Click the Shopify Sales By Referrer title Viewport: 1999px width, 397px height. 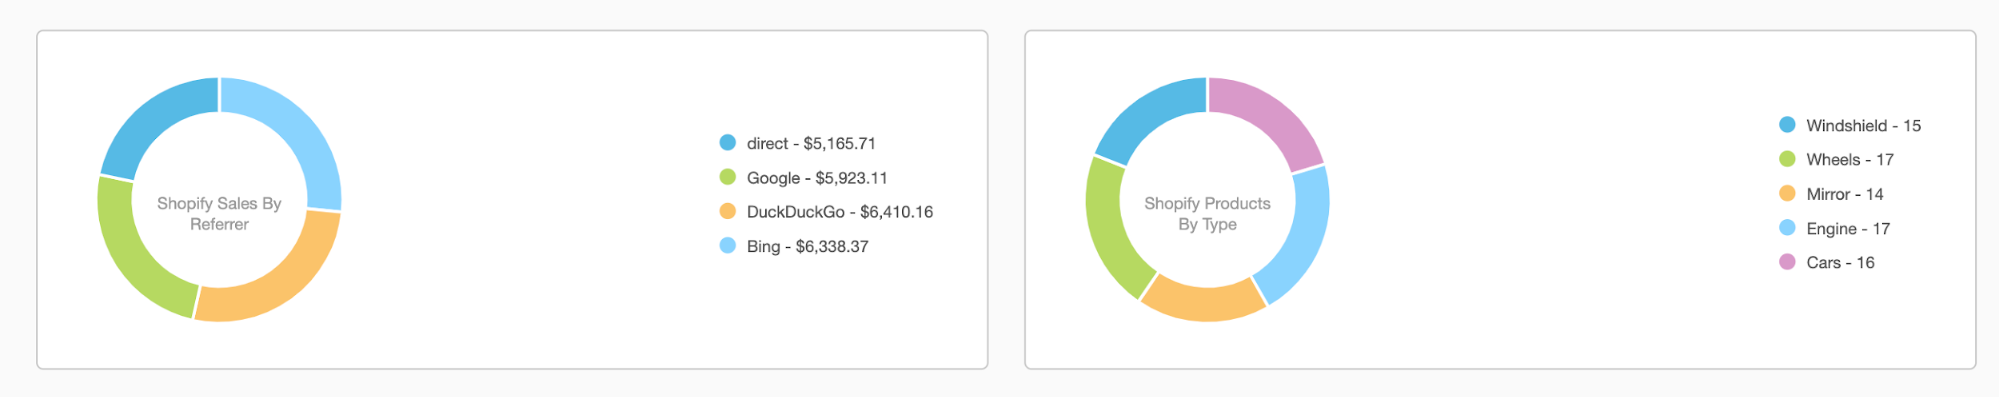coord(219,213)
